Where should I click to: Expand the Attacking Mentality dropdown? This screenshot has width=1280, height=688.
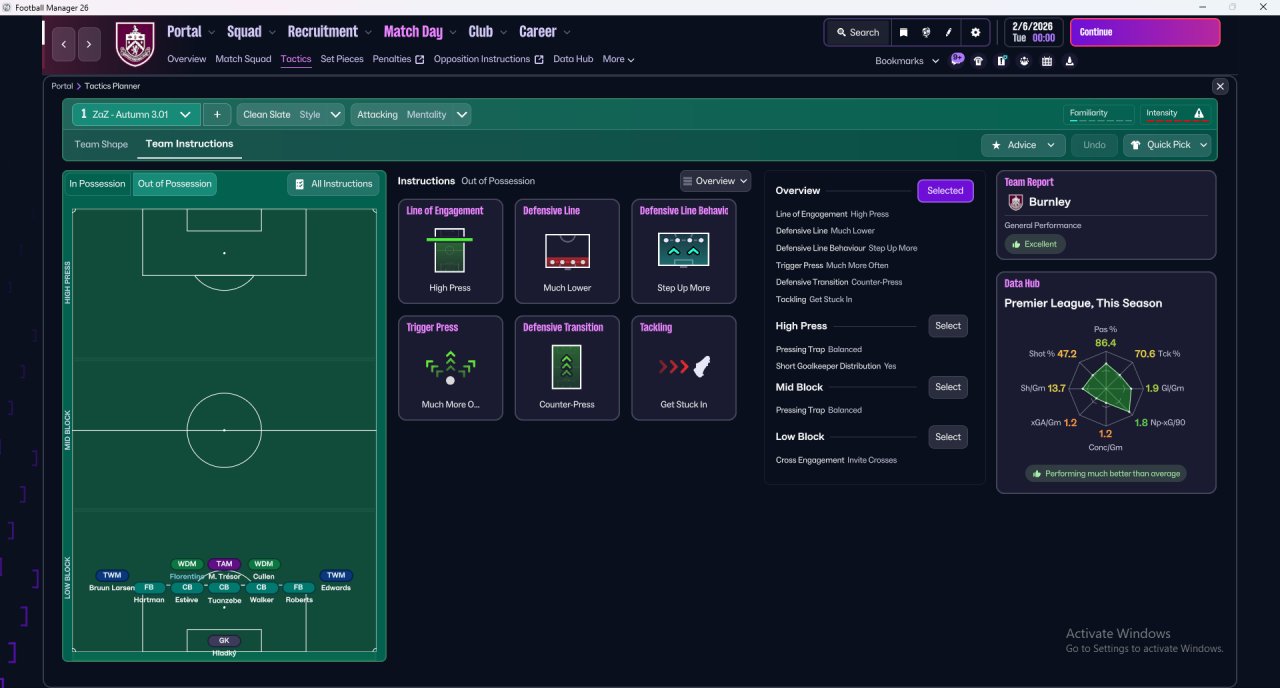[x=411, y=114]
